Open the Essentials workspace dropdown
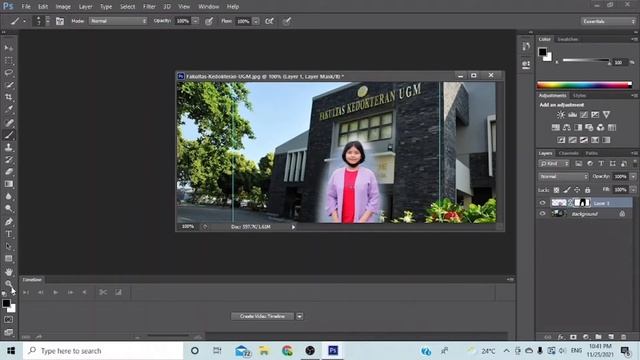This screenshot has width=640, height=360. pyautogui.click(x=608, y=21)
